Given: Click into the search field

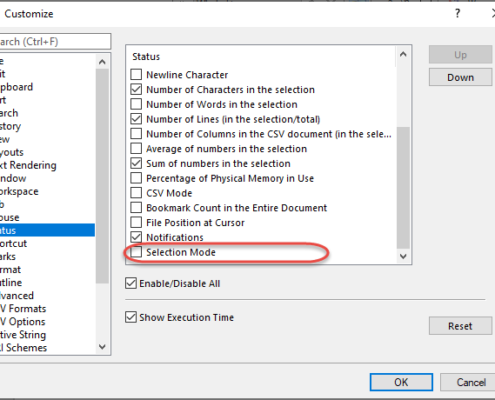Looking at the screenshot, I should coord(55,41).
